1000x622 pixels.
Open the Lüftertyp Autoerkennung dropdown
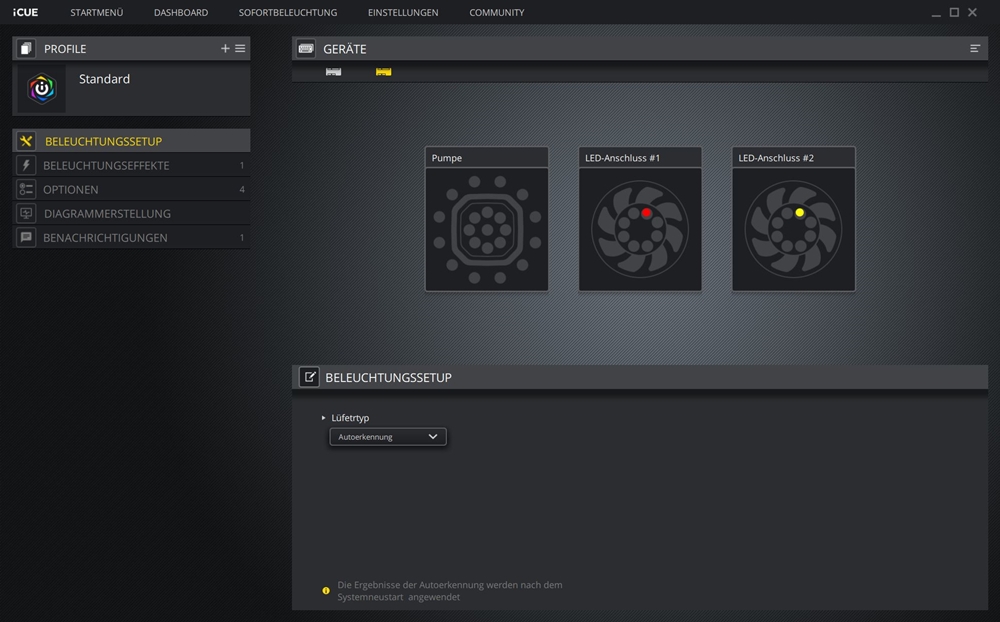coord(388,437)
